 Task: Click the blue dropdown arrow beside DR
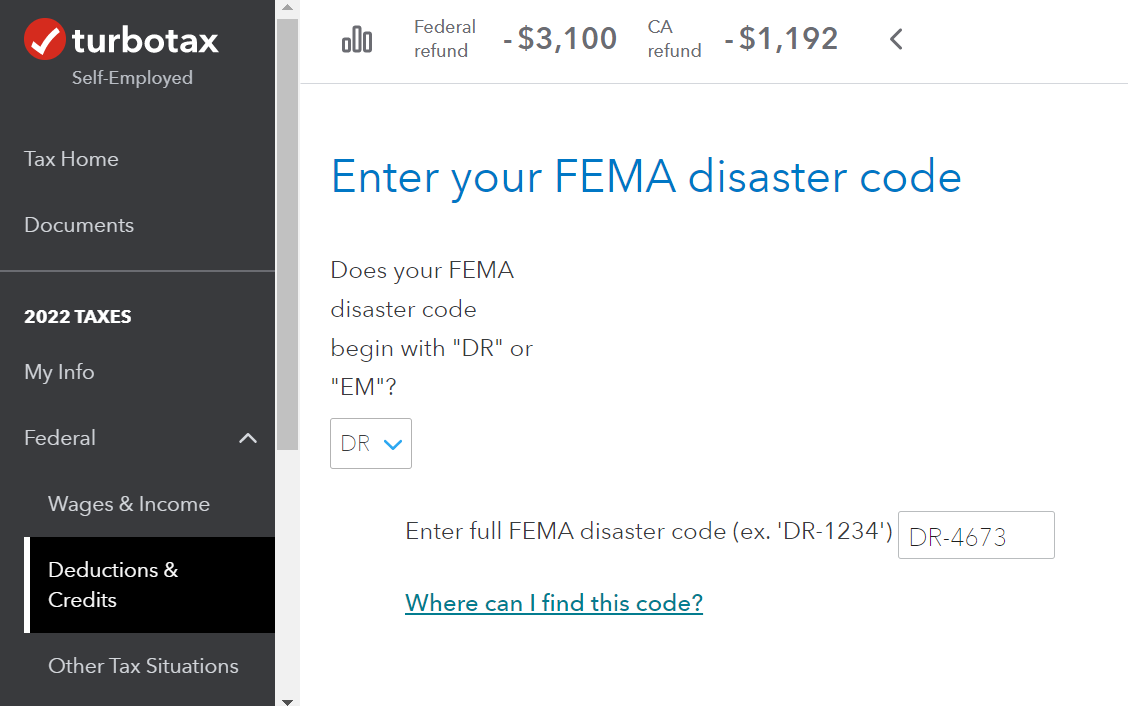[393, 445]
